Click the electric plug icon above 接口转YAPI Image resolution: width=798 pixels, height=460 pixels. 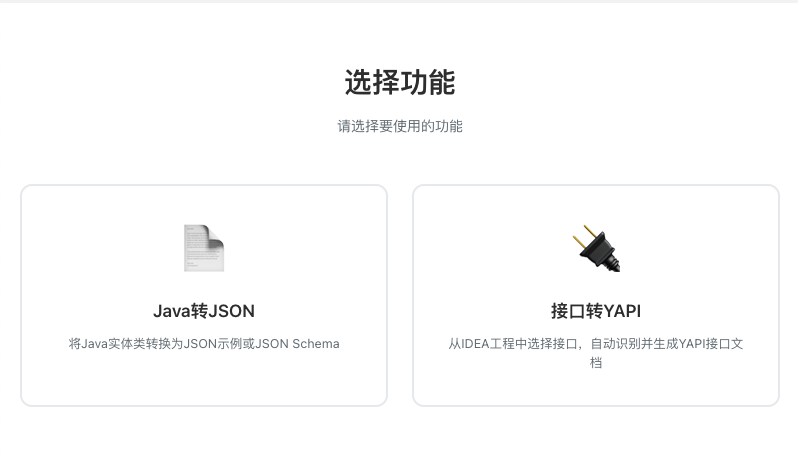tap(596, 248)
